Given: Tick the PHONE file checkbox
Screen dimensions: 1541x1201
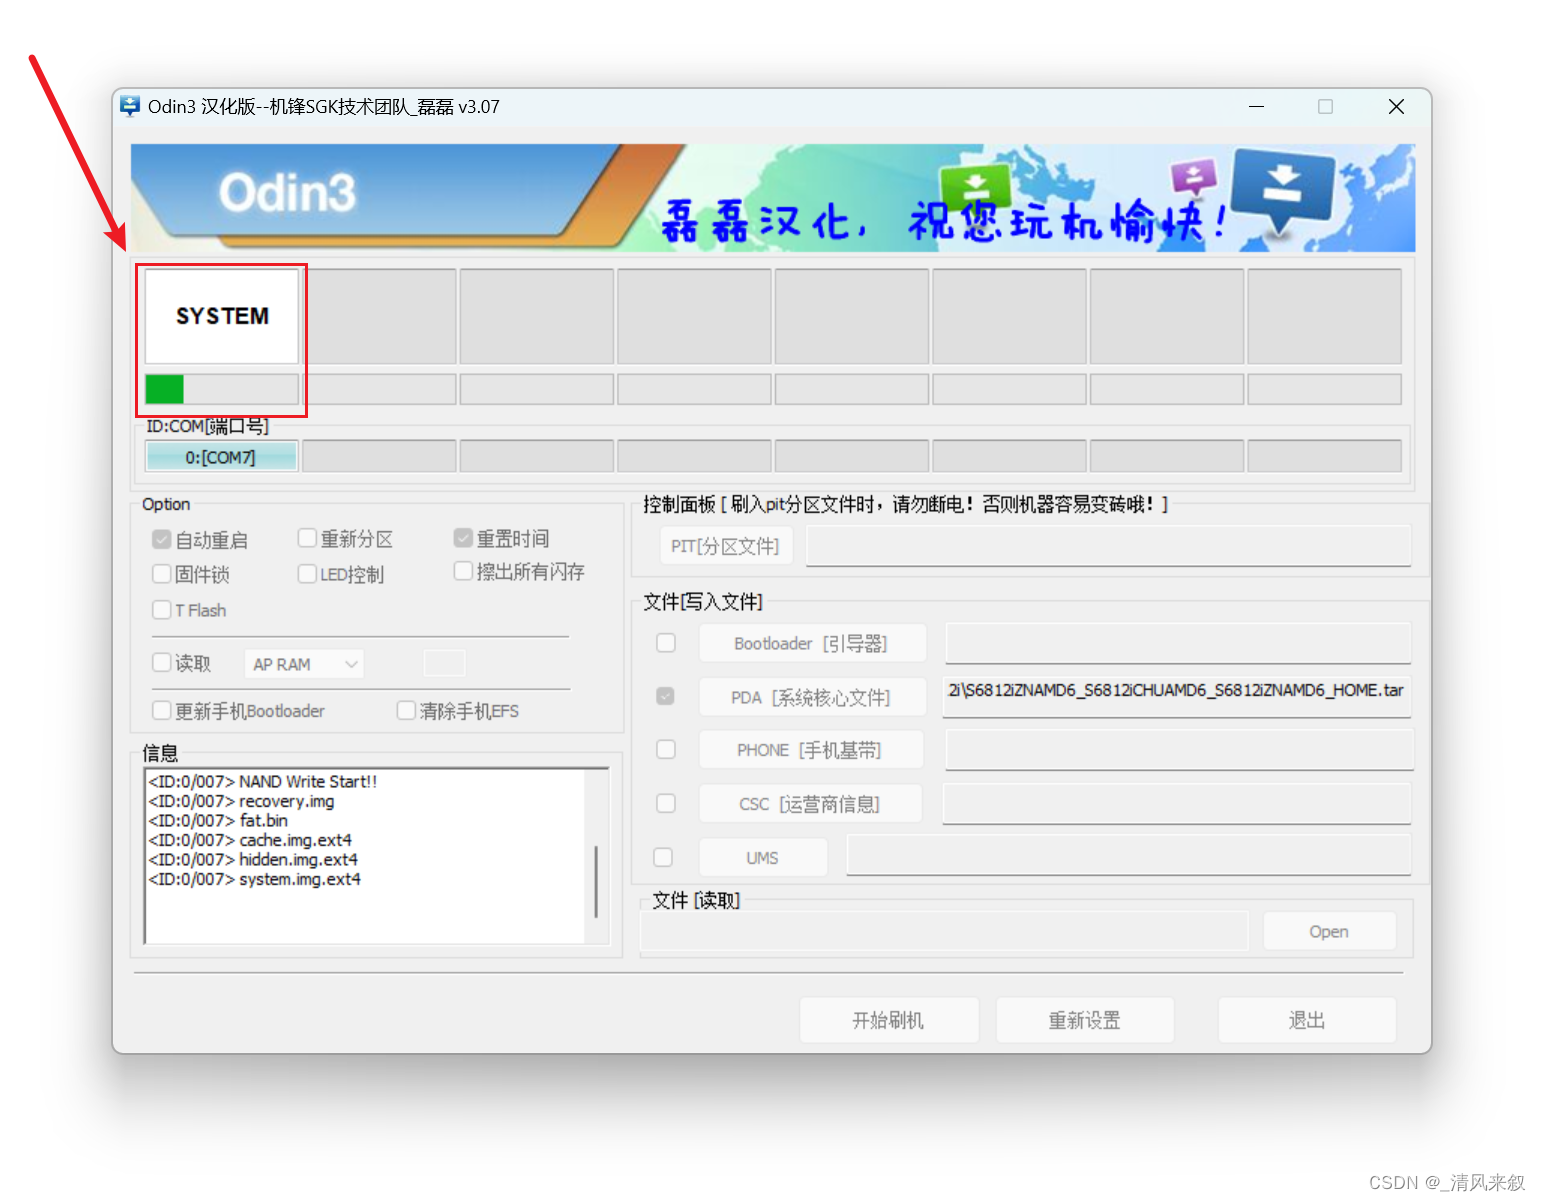Looking at the screenshot, I should [666, 749].
